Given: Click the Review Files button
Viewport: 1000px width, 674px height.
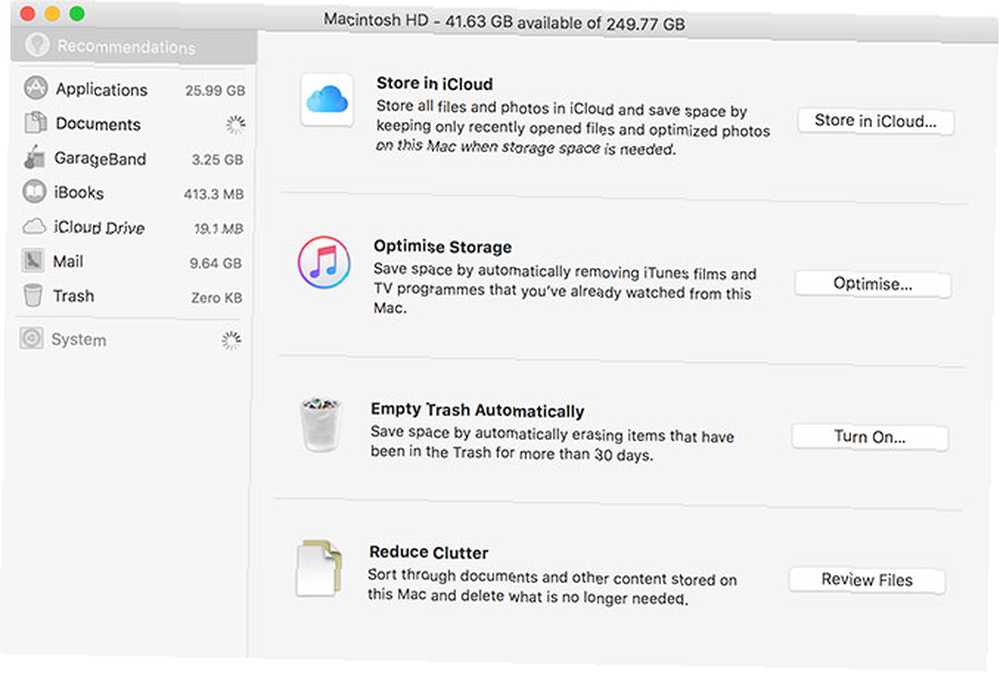Looking at the screenshot, I should point(867,580).
